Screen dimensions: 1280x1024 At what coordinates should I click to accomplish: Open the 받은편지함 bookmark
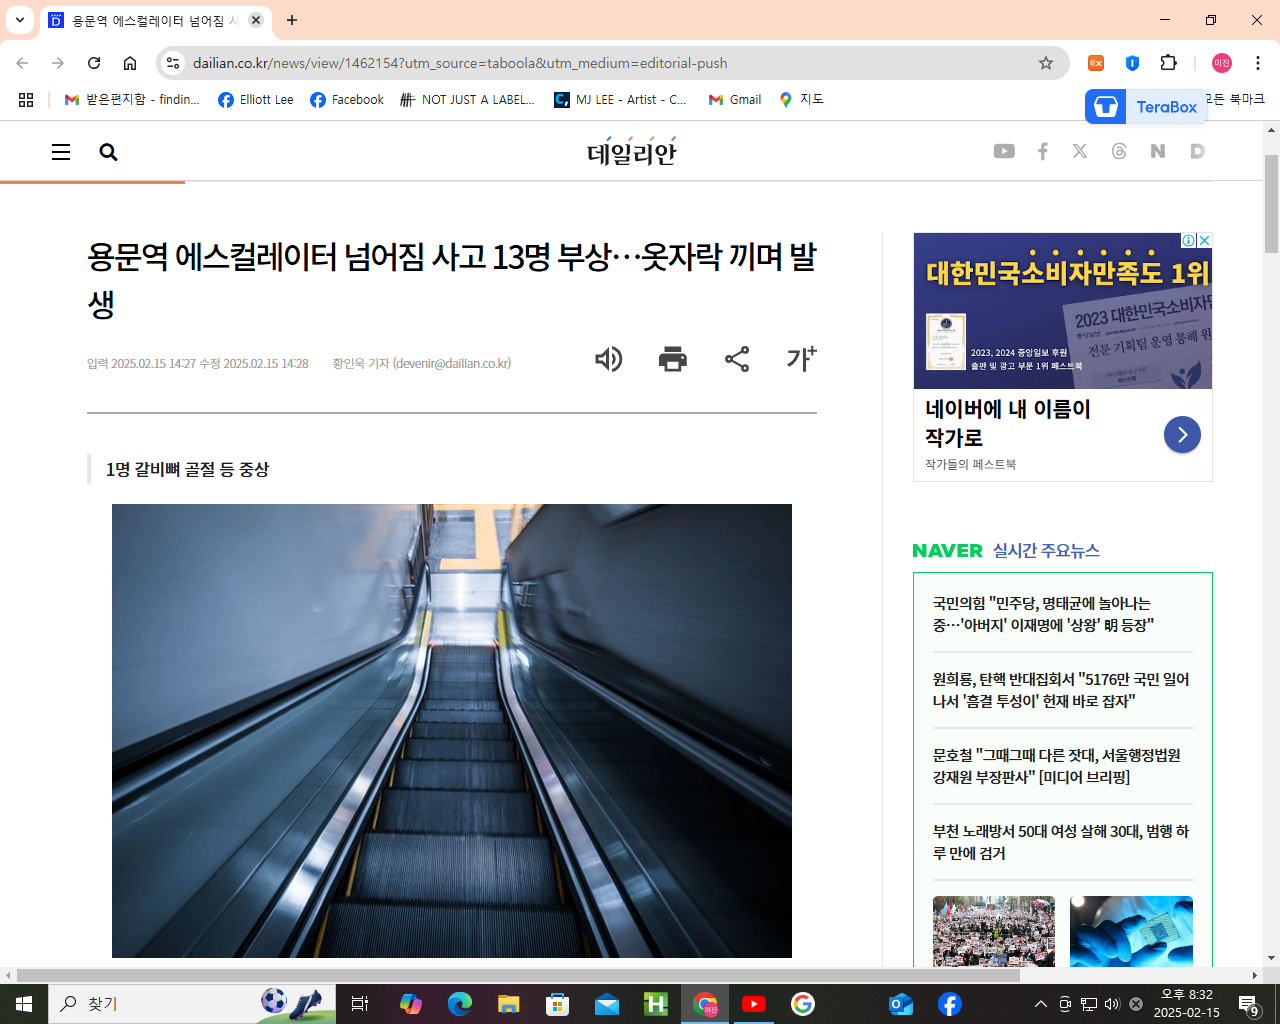pyautogui.click(x=132, y=100)
